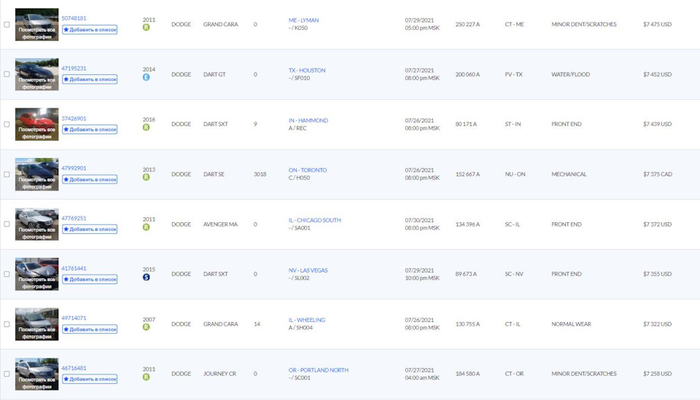Check the box next to lot 41761441
The image size is (700, 400).
point(7,274)
